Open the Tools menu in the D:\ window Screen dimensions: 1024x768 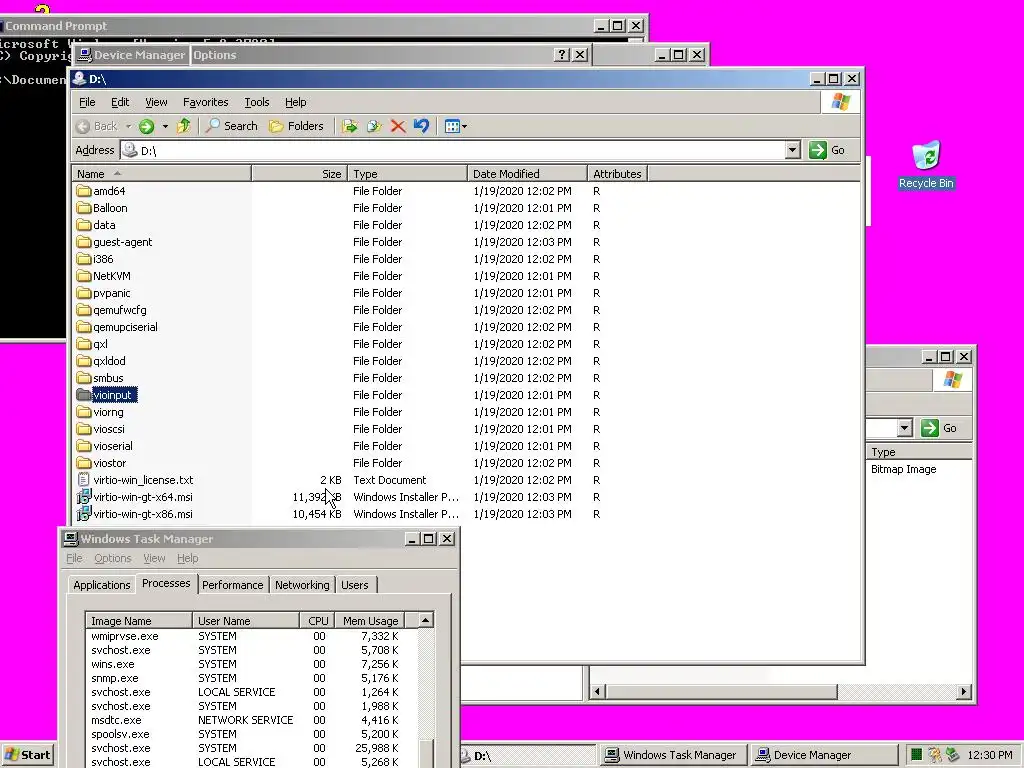point(257,102)
